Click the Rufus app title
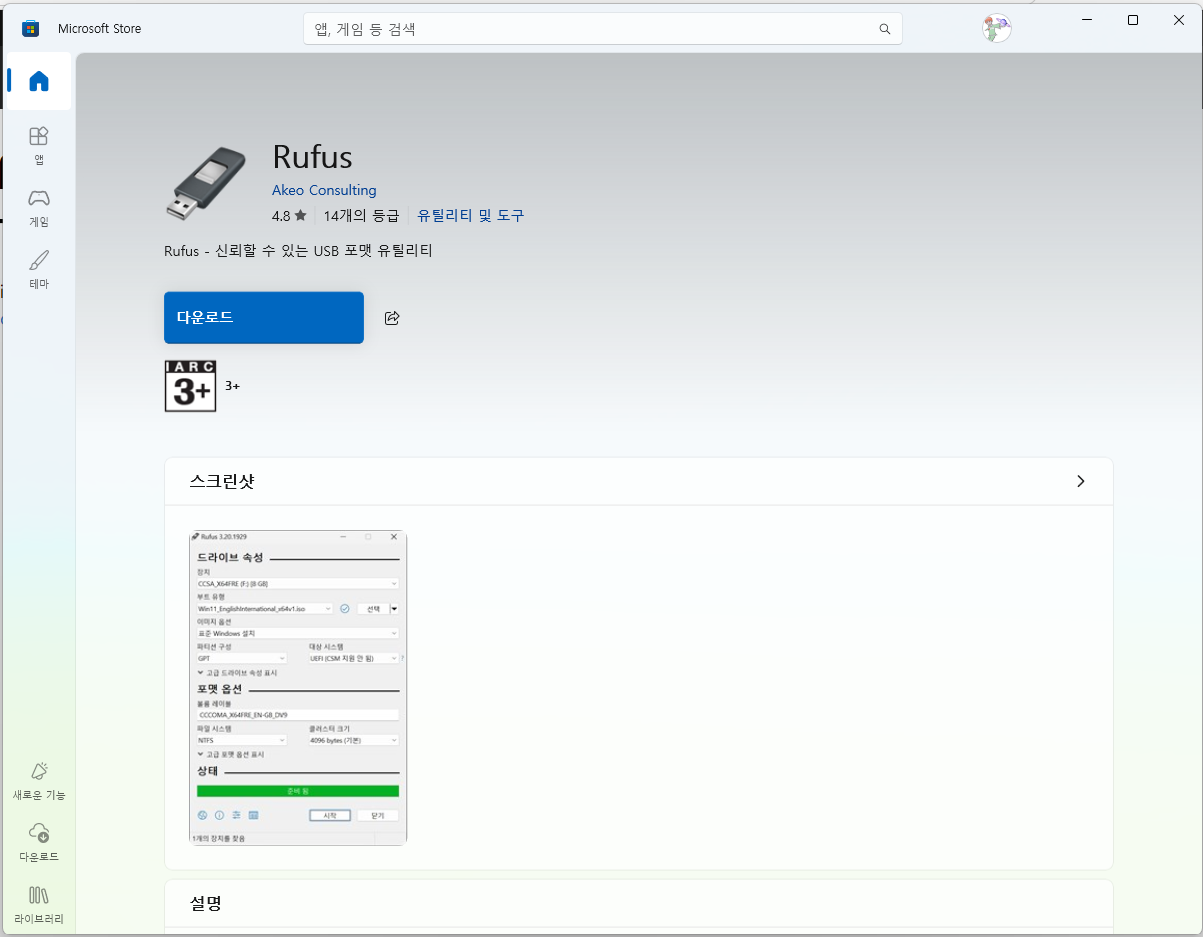The width and height of the screenshot is (1203, 937). coord(312,157)
